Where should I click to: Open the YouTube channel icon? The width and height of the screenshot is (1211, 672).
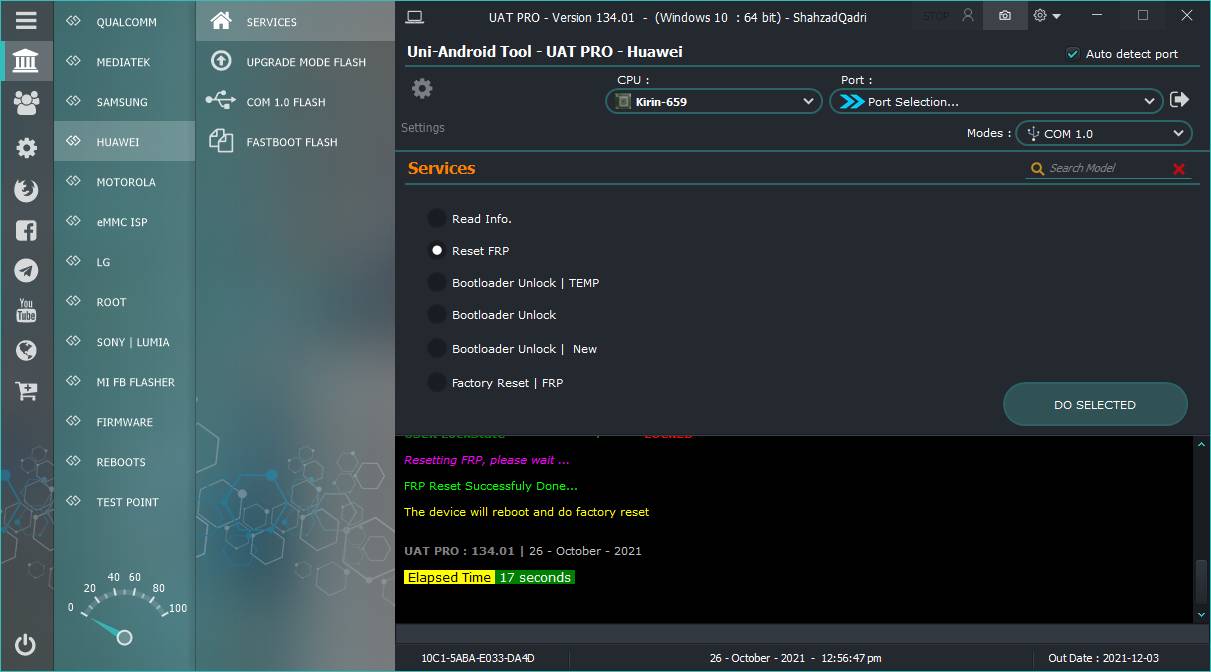[x=26, y=310]
